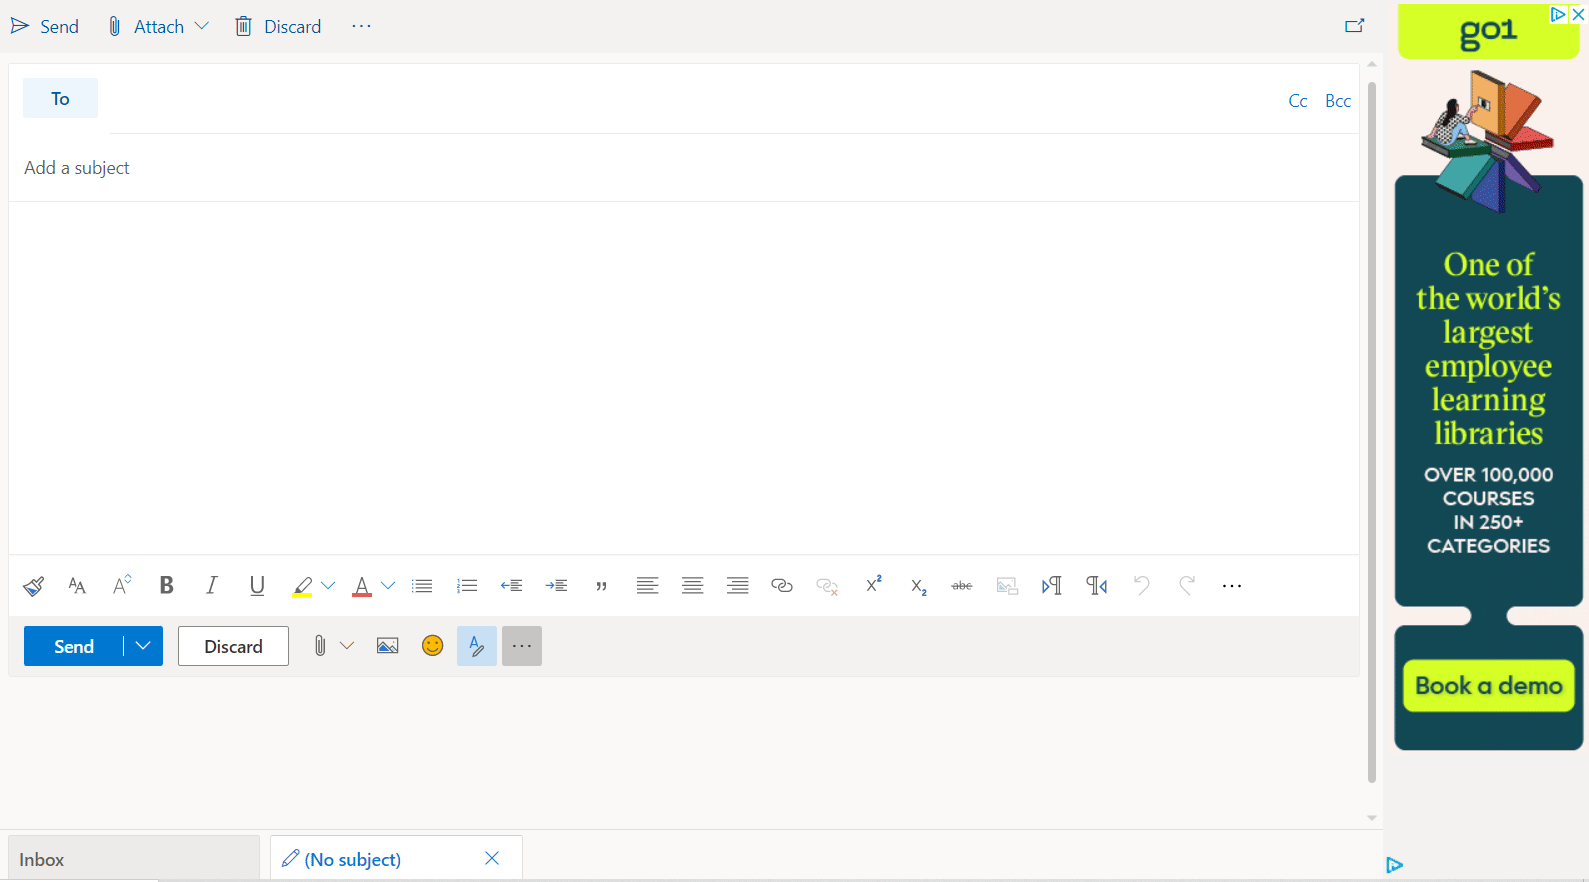1589x882 pixels.
Task: Click the blue Send button
Action: 74,646
